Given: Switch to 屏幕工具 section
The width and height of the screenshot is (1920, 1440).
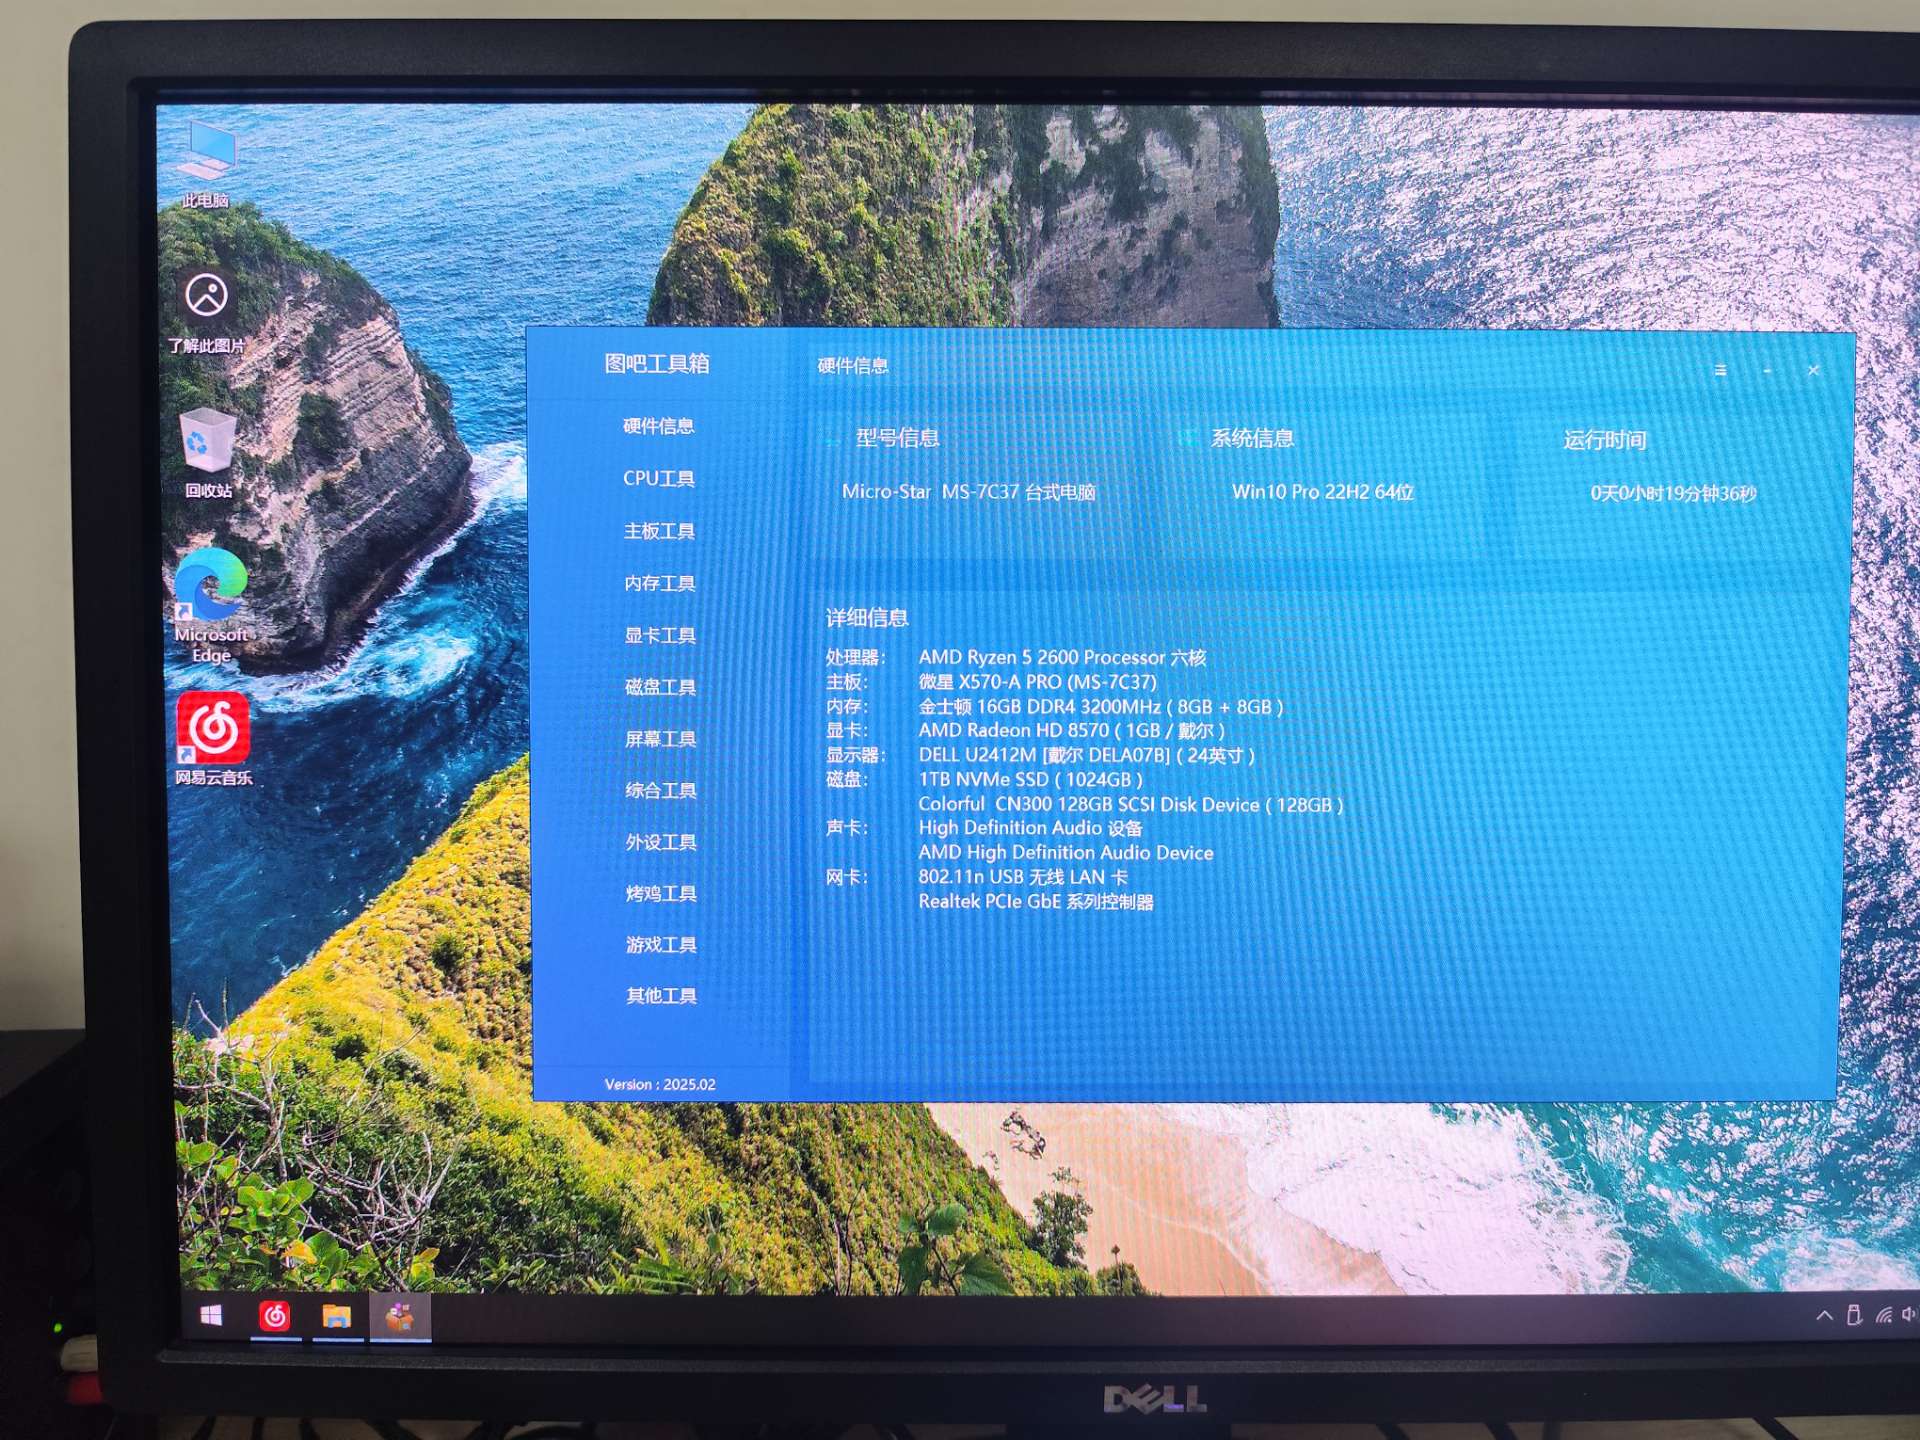Looking at the screenshot, I should 660,739.
